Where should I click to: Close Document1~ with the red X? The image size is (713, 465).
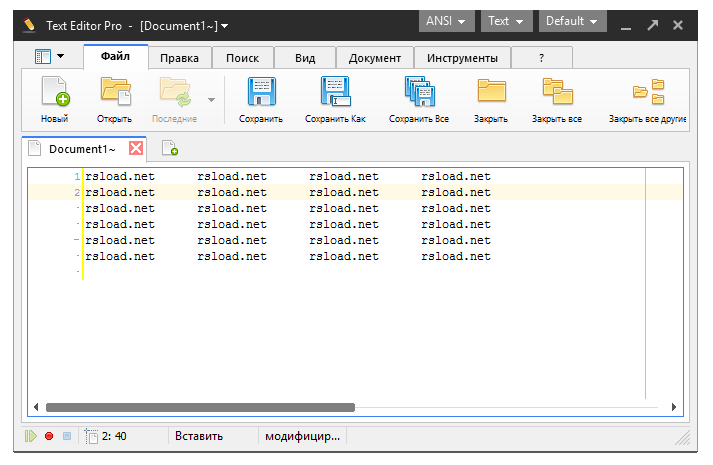(136, 148)
